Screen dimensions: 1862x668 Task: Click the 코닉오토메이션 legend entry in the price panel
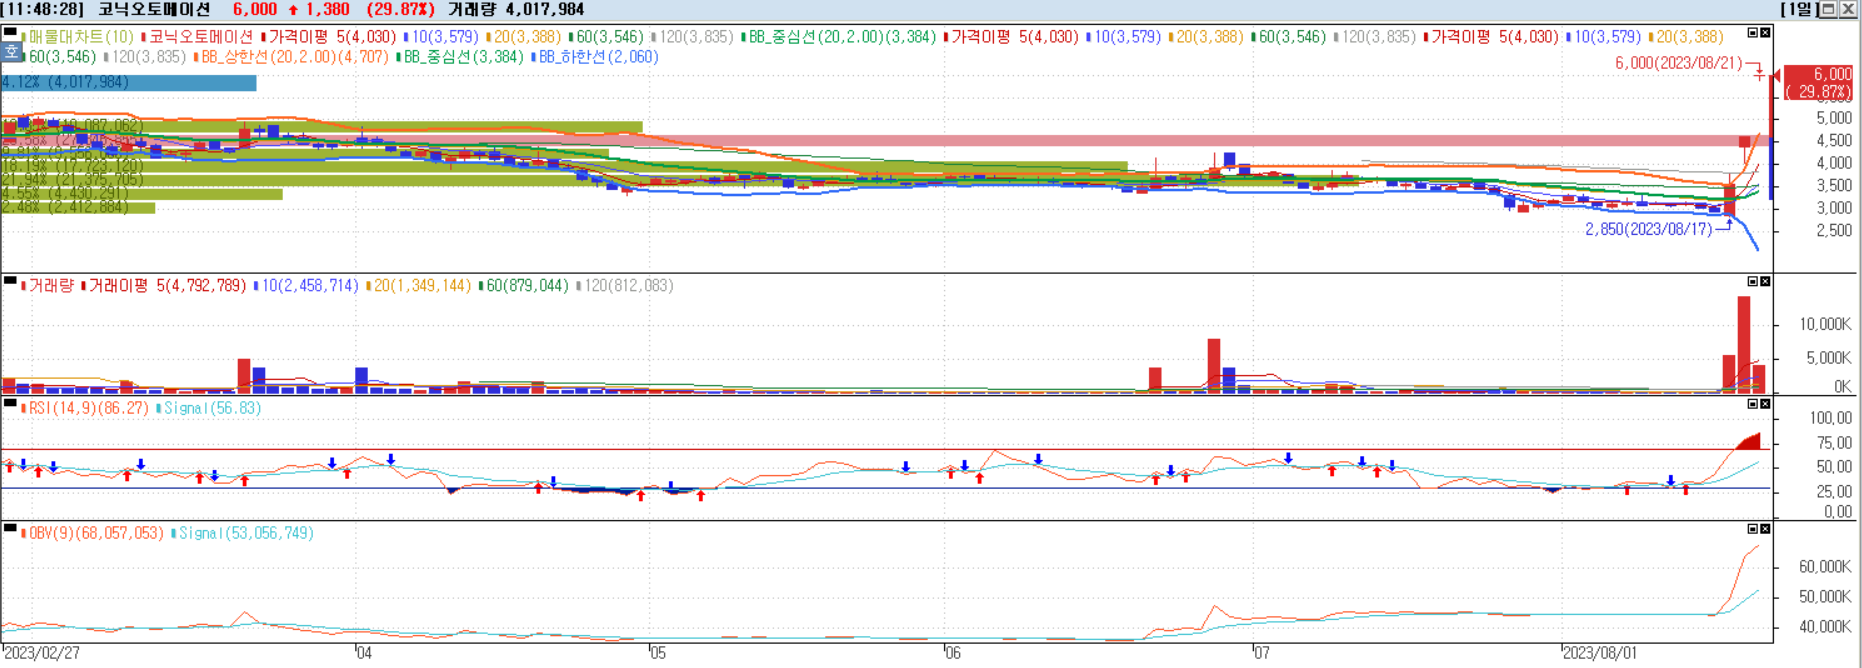pos(197,37)
